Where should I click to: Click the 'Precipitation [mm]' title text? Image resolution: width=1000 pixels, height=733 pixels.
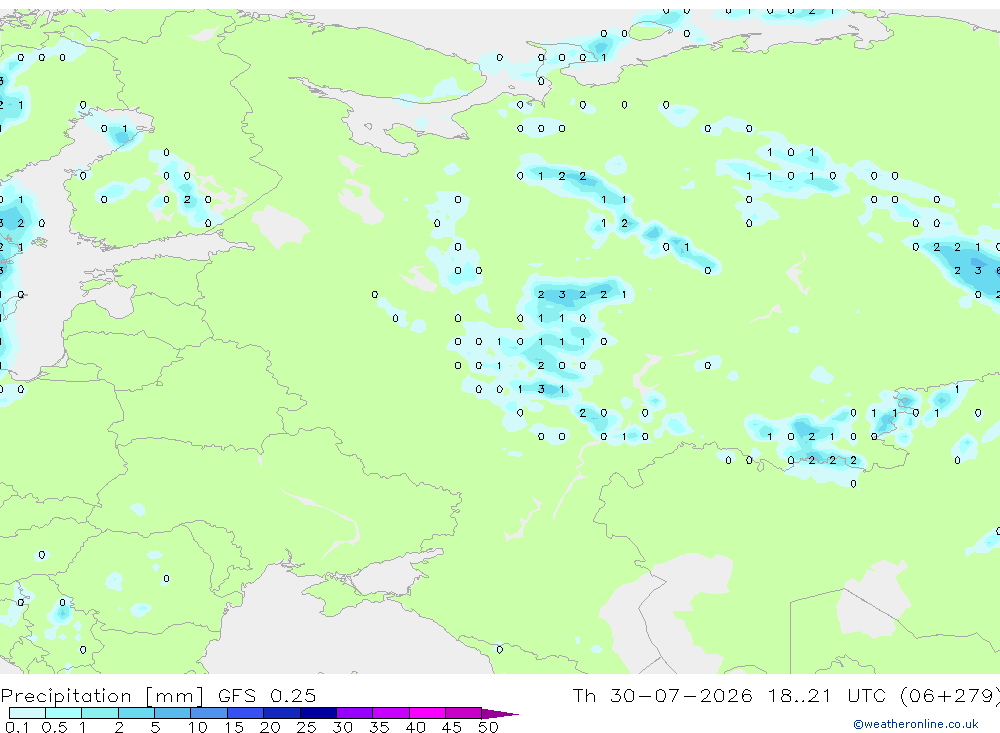[x=102, y=696]
